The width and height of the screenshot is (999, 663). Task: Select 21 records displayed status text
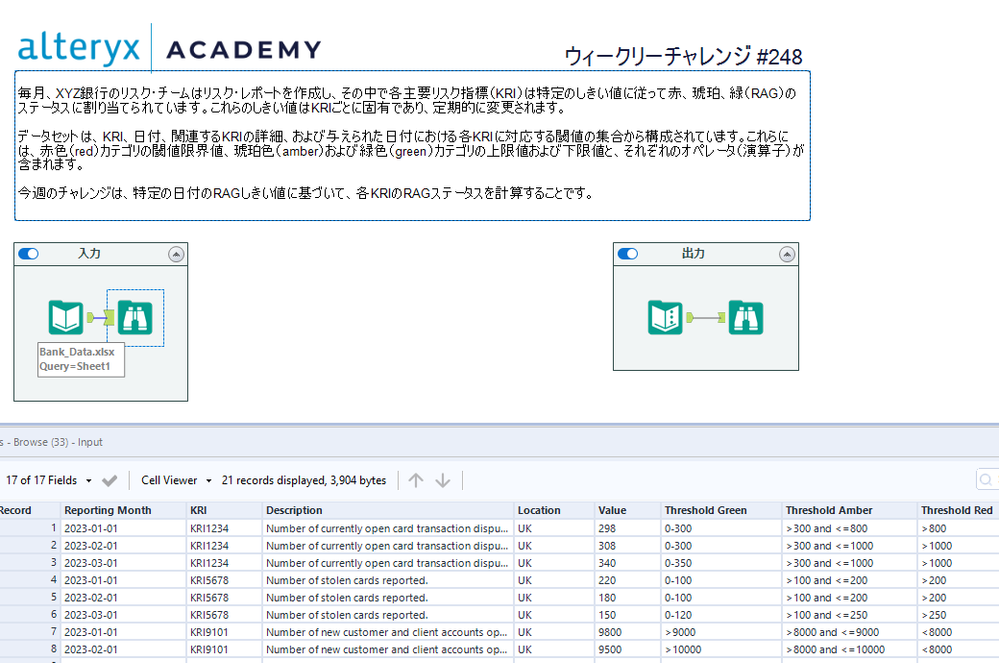click(x=304, y=480)
